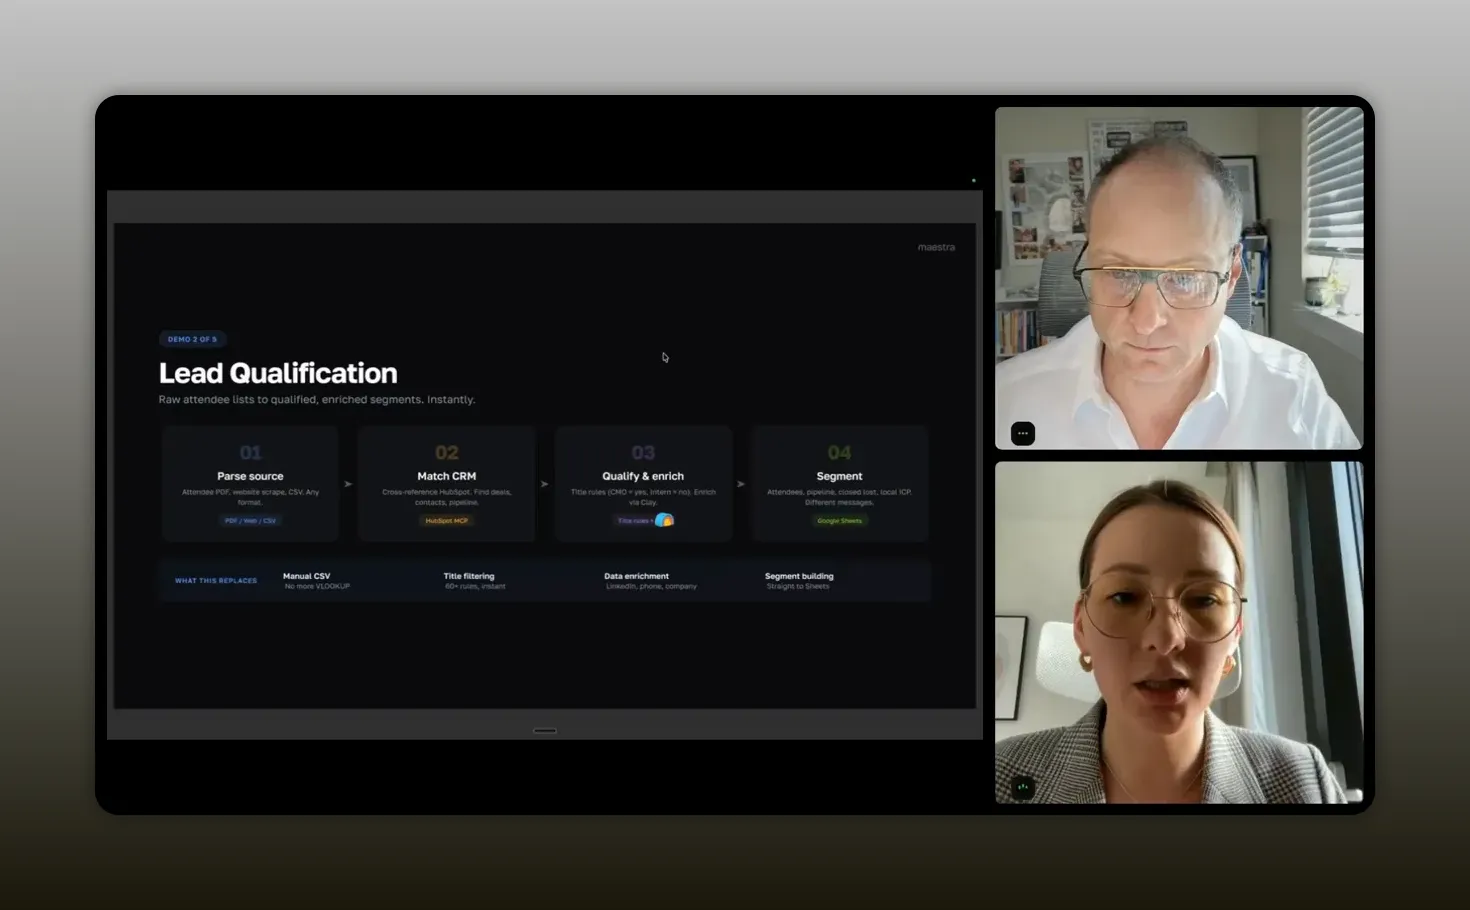Click the 'PDF / Web / CSV' tag
Image resolution: width=1470 pixels, height=910 pixels.
tap(250, 521)
